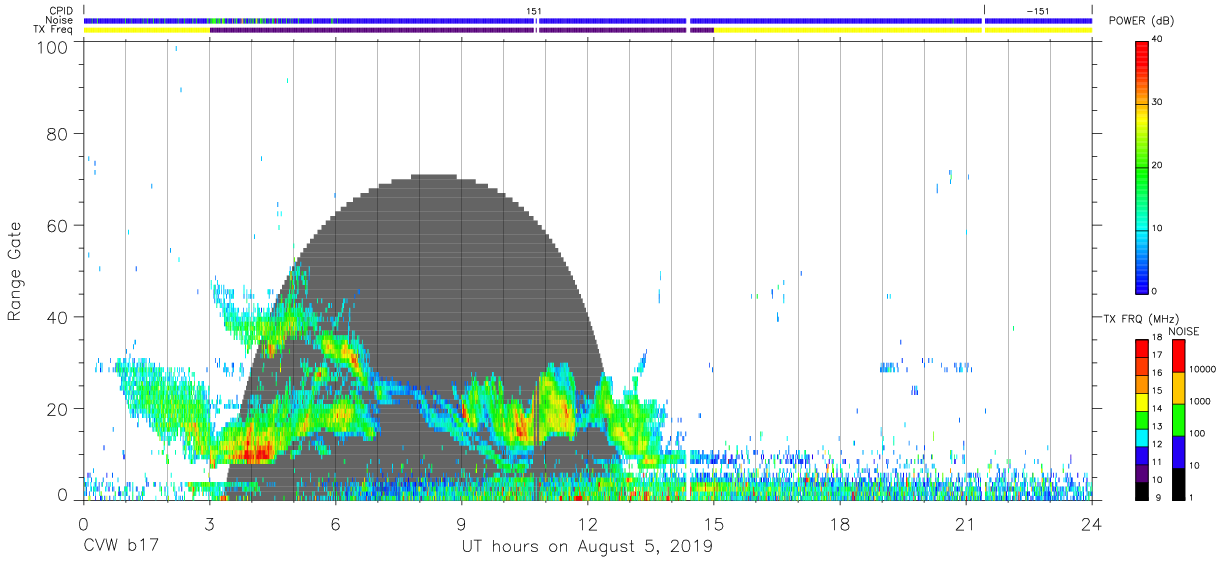Click the 100 tick on Range Gate axis
This screenshot has height=567, width=1228.
(x=52, y=46)
